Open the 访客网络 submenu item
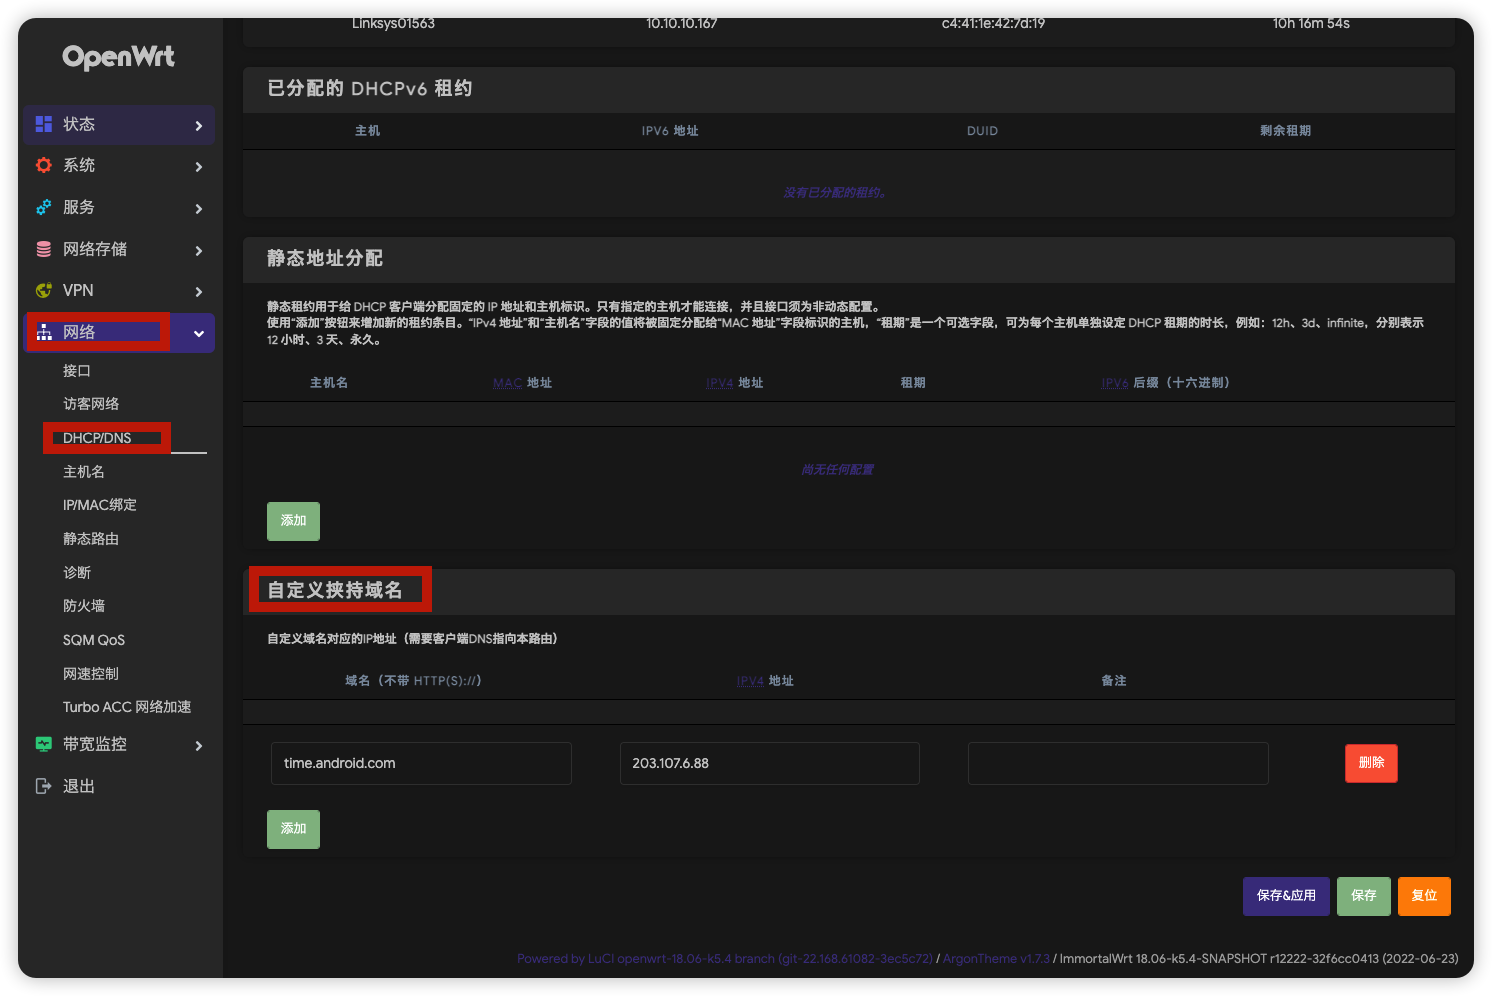The image size is (1492, 996). click(x=91, y=404)
